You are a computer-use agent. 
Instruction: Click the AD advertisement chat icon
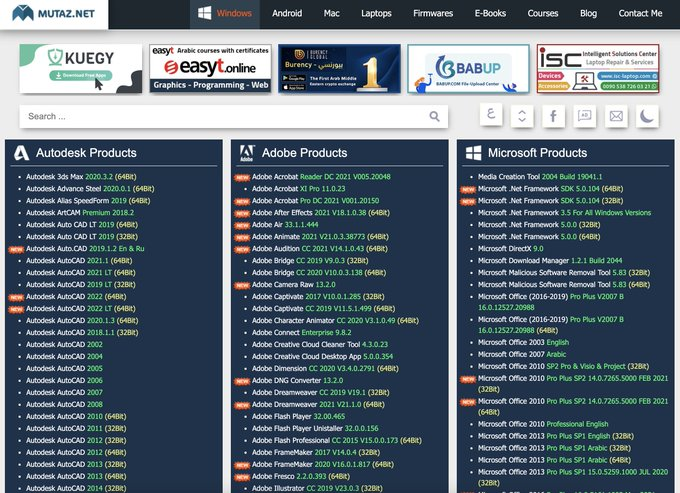(x=585, y=116)
